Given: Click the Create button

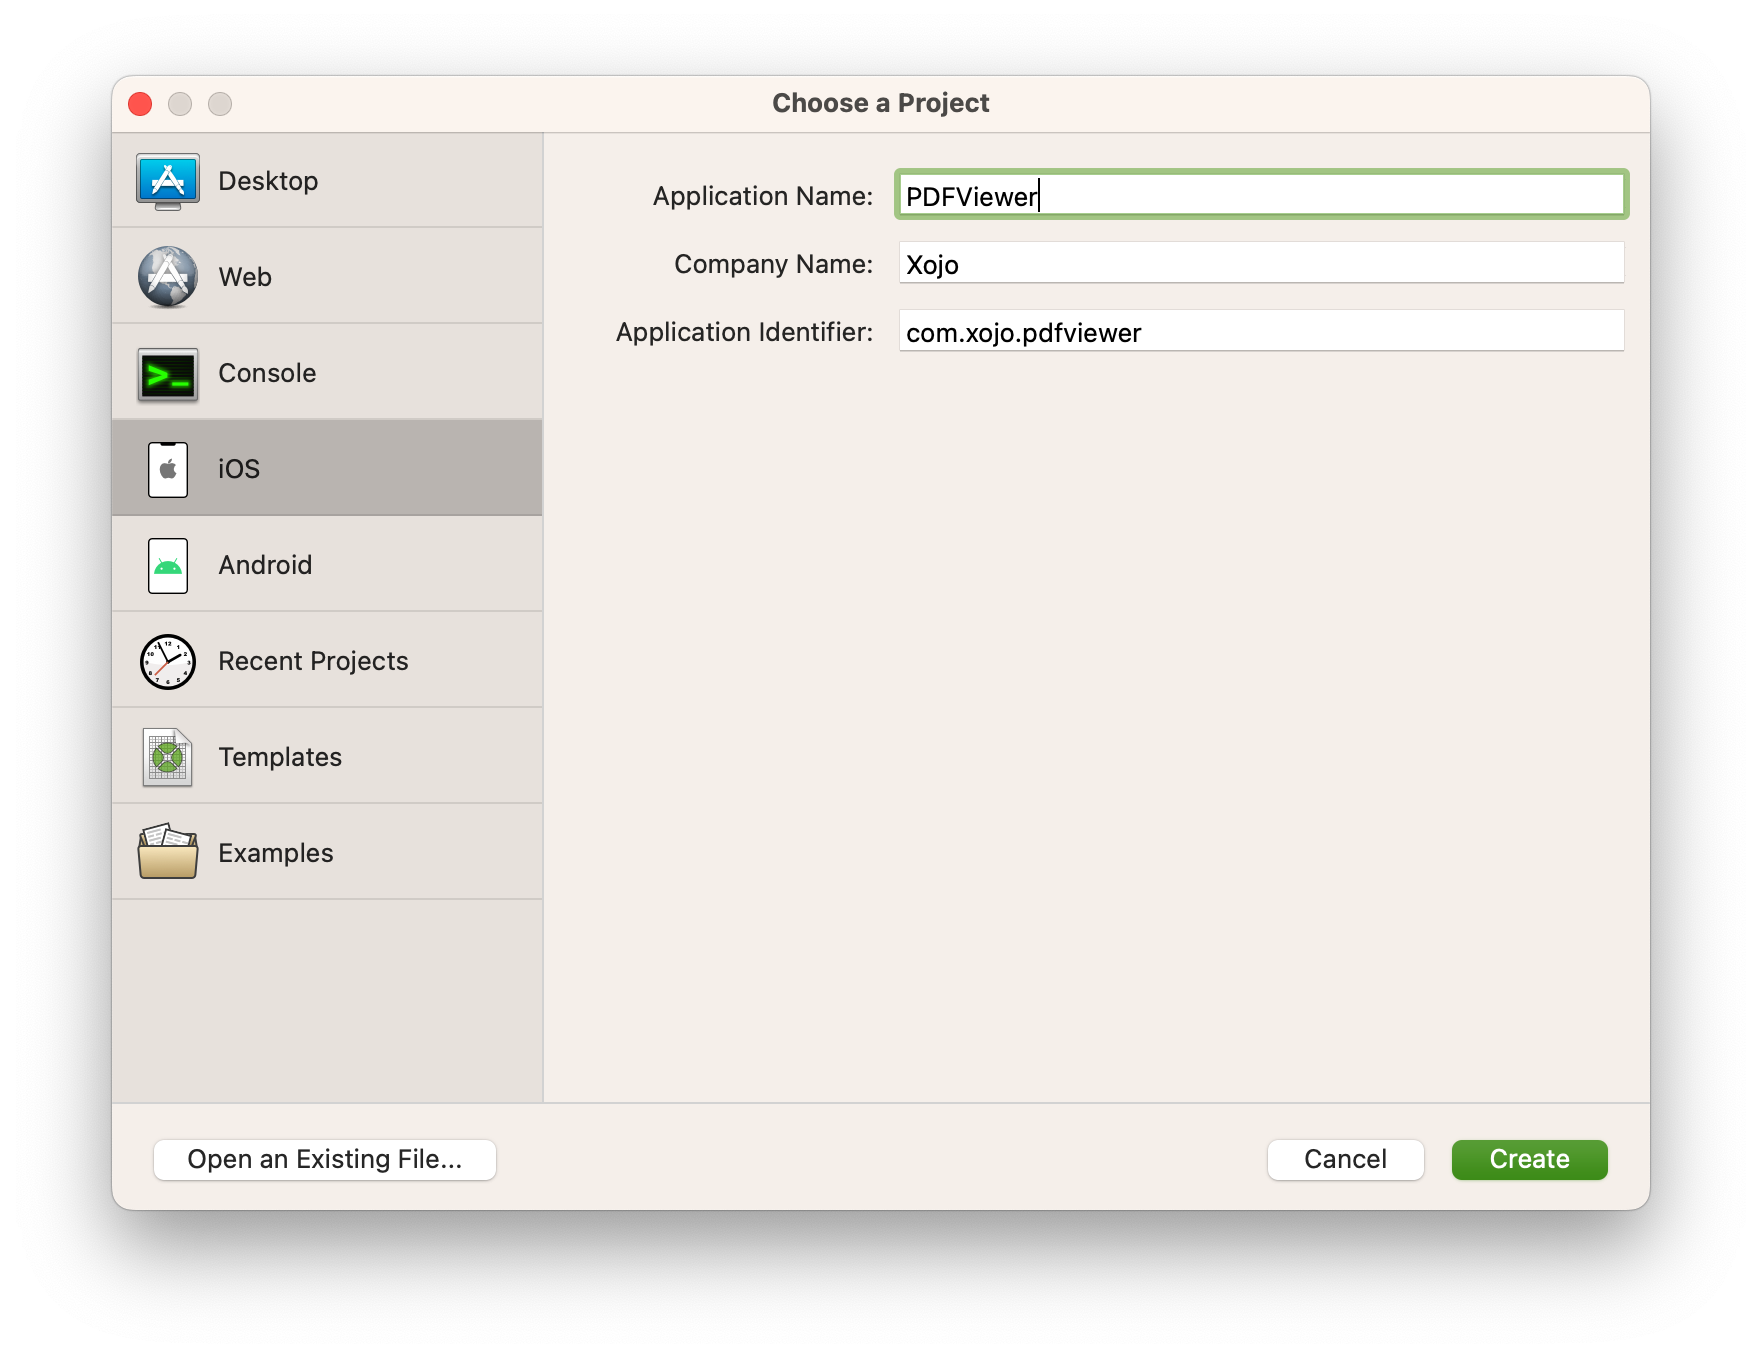Looking at the screenshot, I should 1529,1159.
